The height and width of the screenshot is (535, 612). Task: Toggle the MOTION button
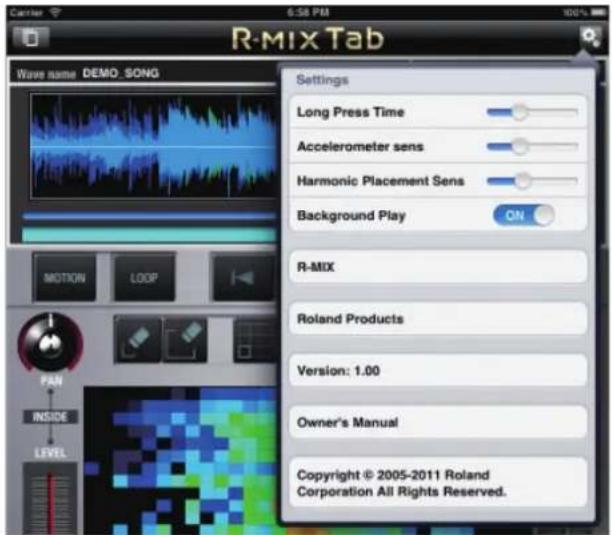click(64, 277)
